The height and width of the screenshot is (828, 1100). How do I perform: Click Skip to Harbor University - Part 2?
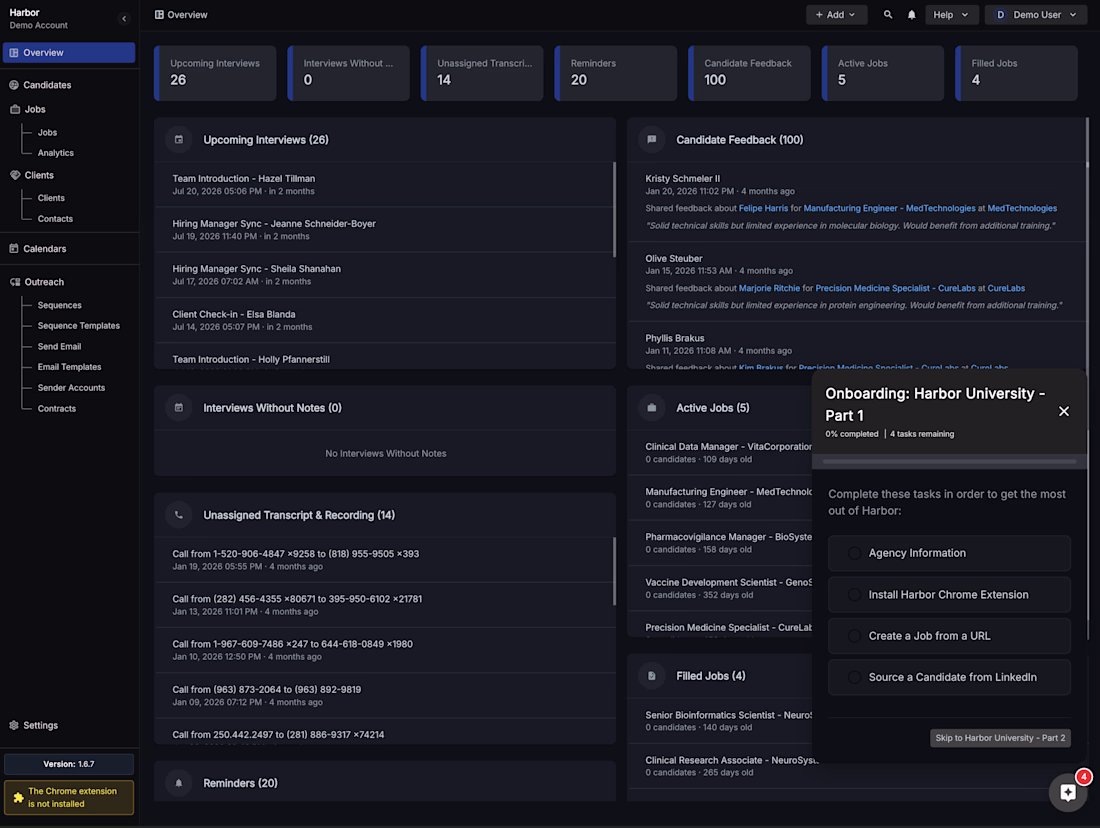tap(1000, 737)
